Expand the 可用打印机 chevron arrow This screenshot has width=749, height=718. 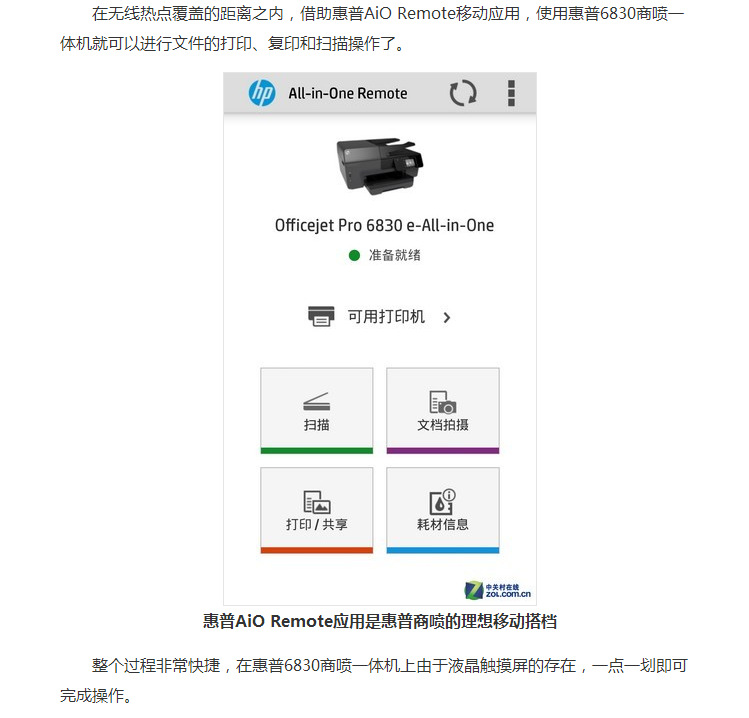coord(447,317)
